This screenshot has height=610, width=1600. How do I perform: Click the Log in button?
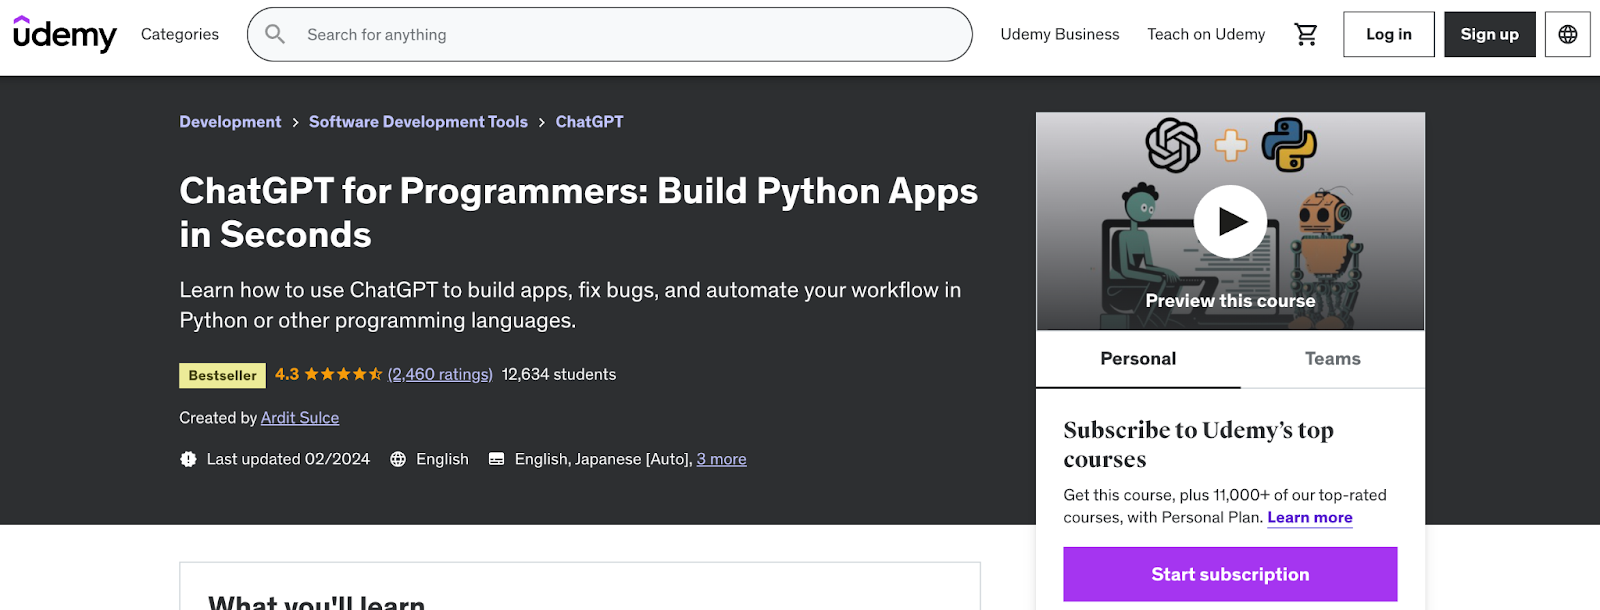[1389, 34]
